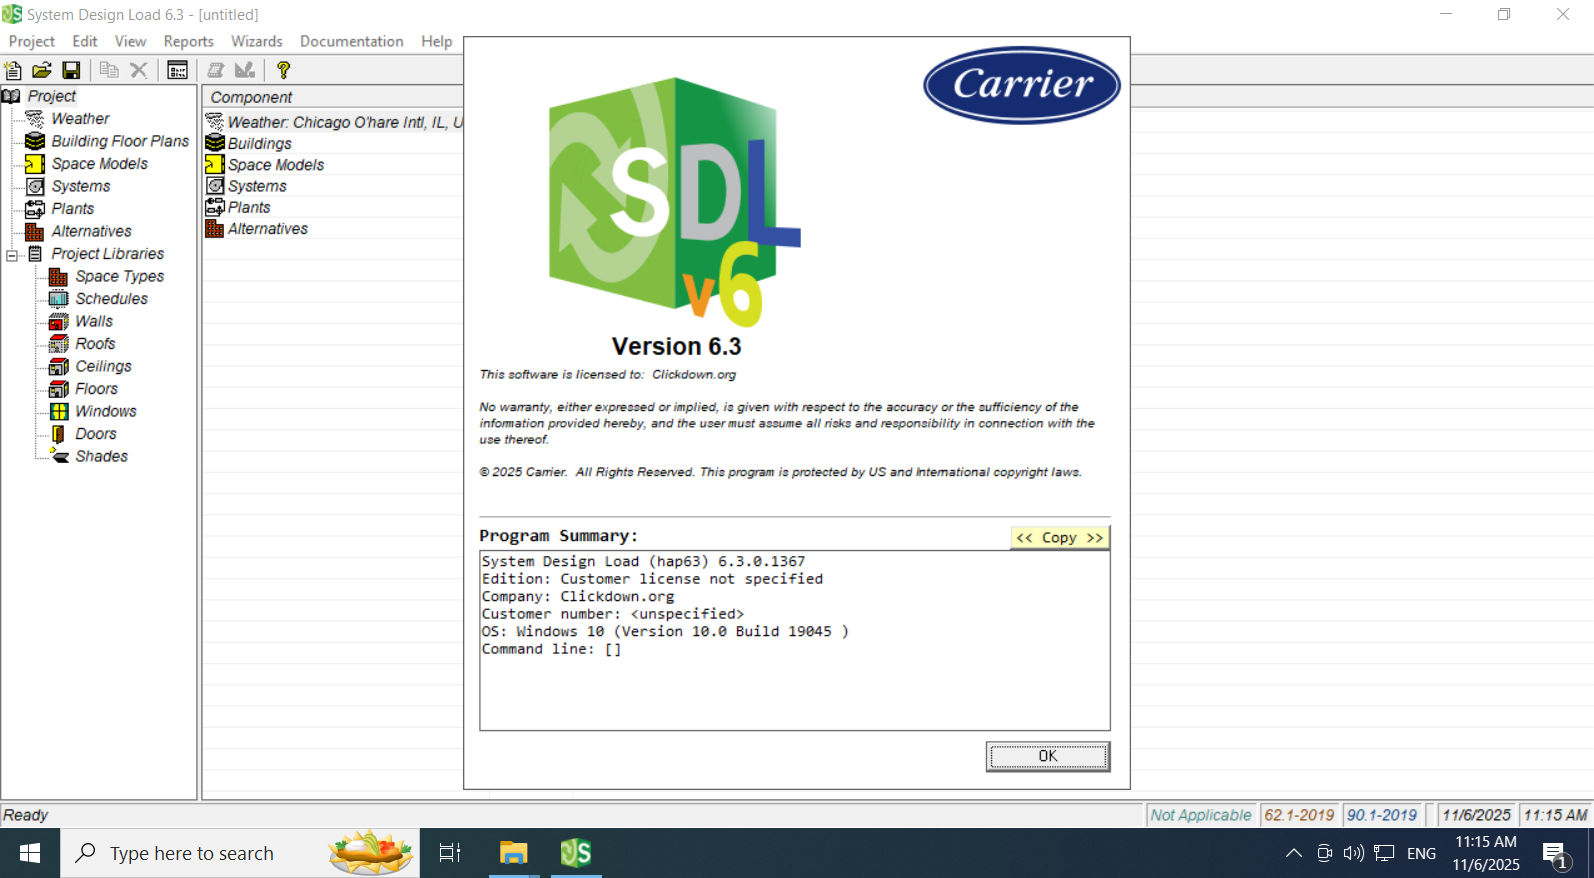Screen dimensions: 1594x878
Task: Open the Edit menu
Action: (x=85, y=41)
